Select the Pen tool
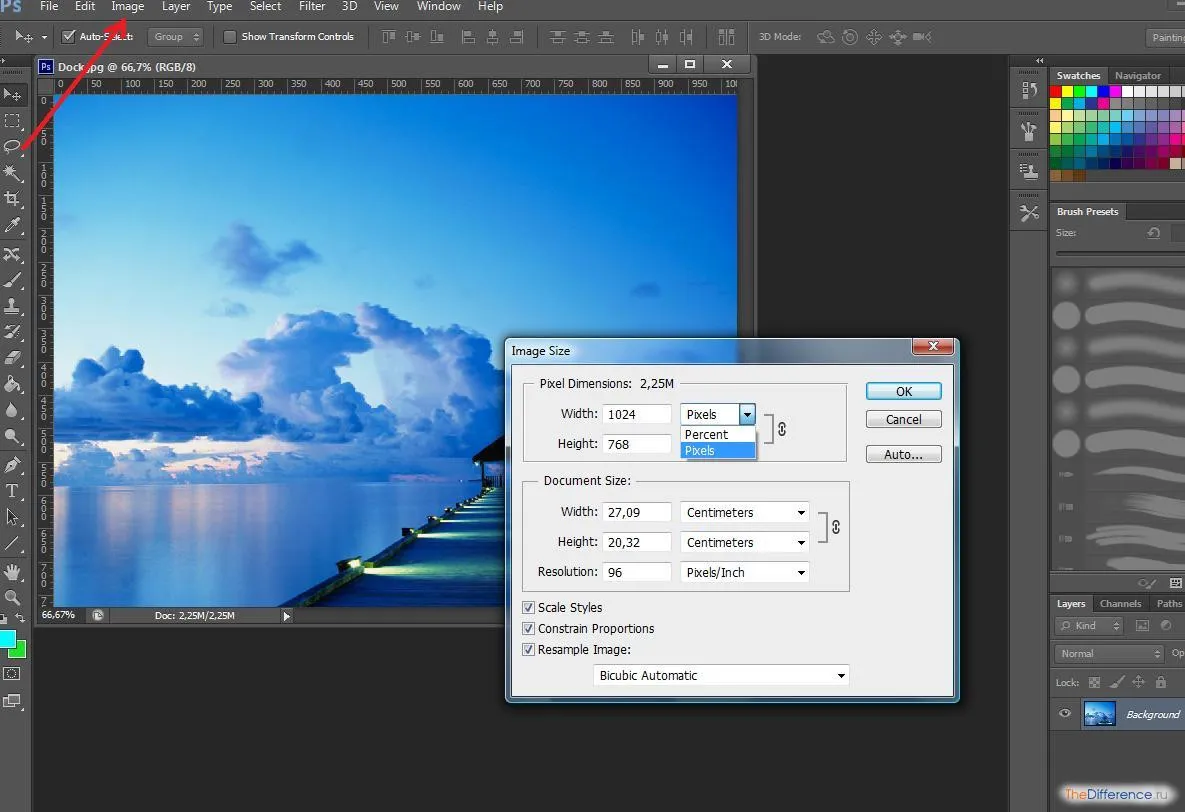The image size is (1185, 812). point(12,464)
